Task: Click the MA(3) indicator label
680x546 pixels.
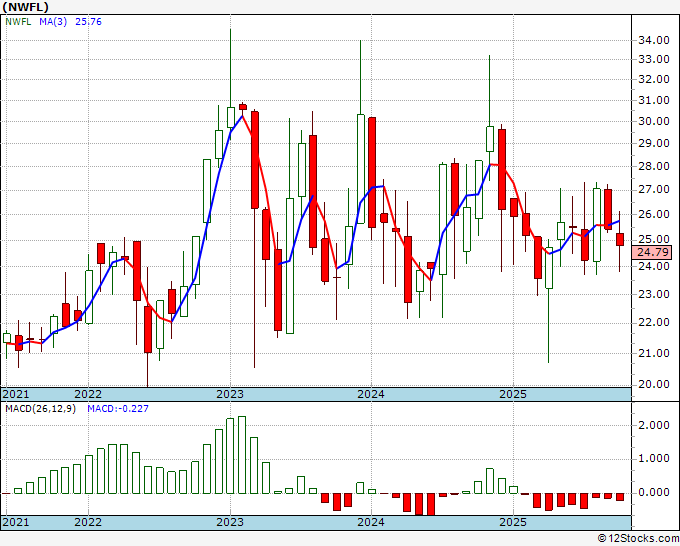Action: 53,22
